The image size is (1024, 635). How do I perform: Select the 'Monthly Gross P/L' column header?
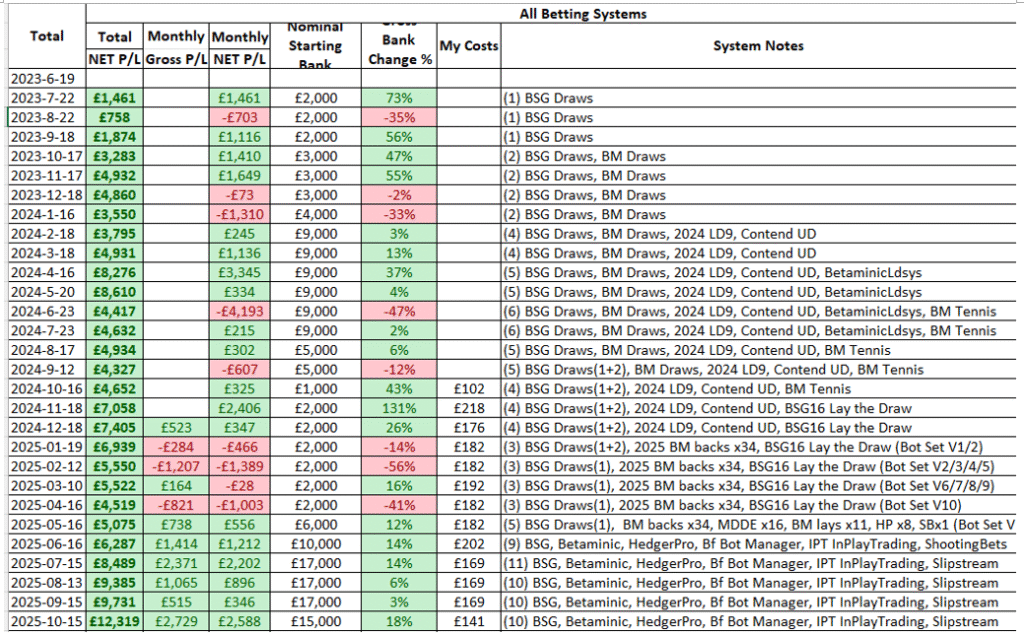pyautogui.click(x=176, y=46)
